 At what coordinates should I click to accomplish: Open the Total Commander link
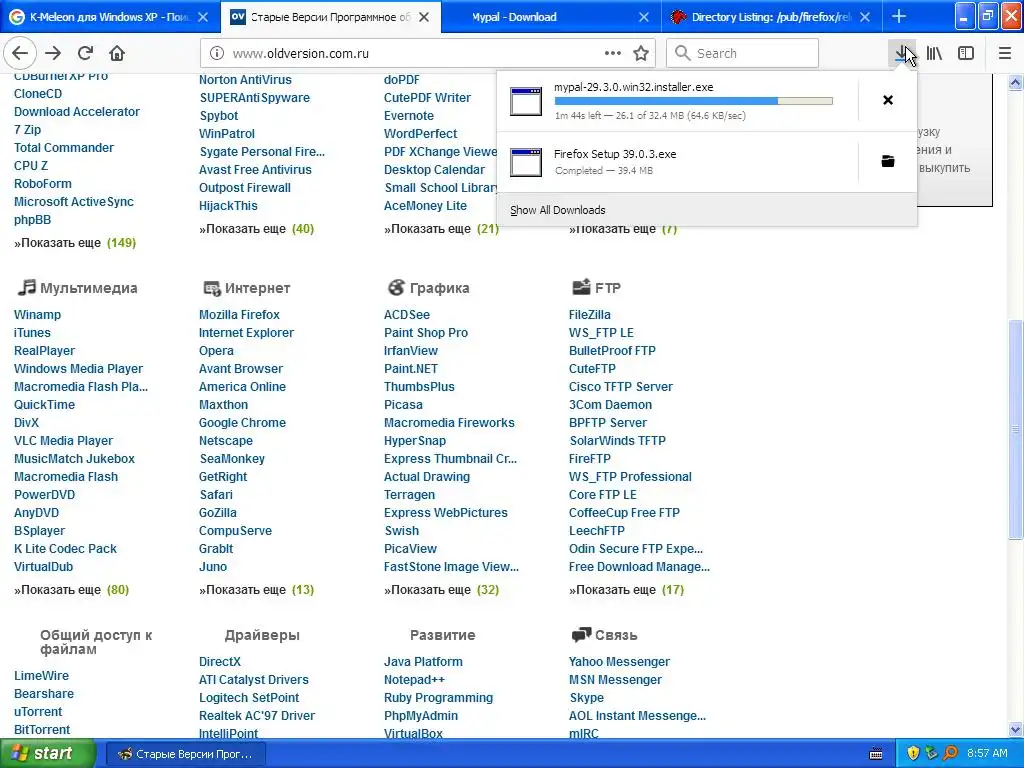coord(64,148)
